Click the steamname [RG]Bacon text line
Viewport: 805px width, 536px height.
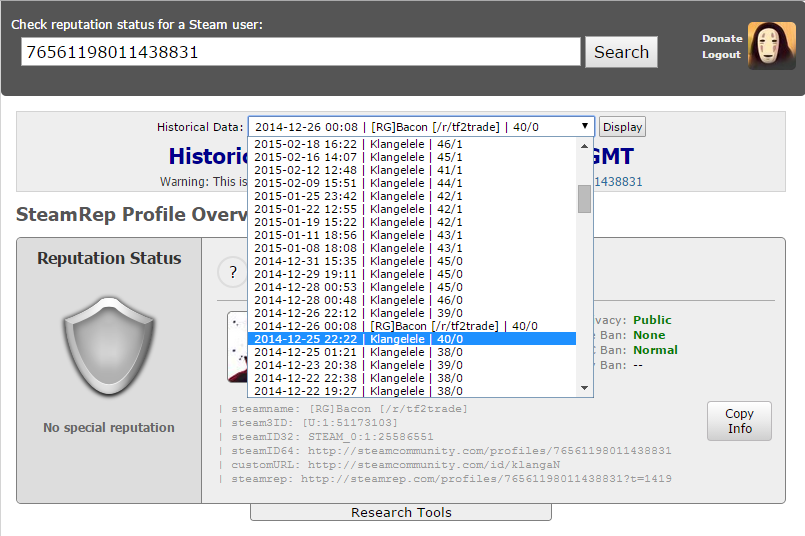tap(349, 409)
